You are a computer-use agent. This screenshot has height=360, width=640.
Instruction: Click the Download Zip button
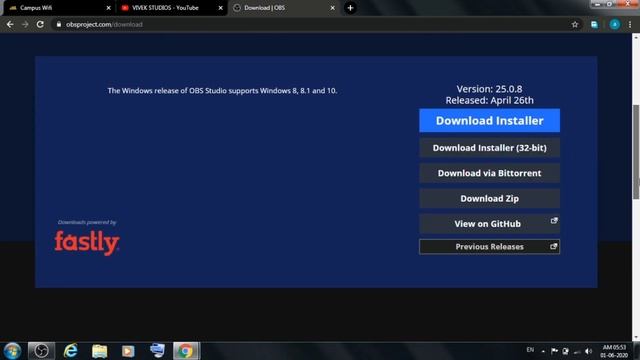[489, 198]
